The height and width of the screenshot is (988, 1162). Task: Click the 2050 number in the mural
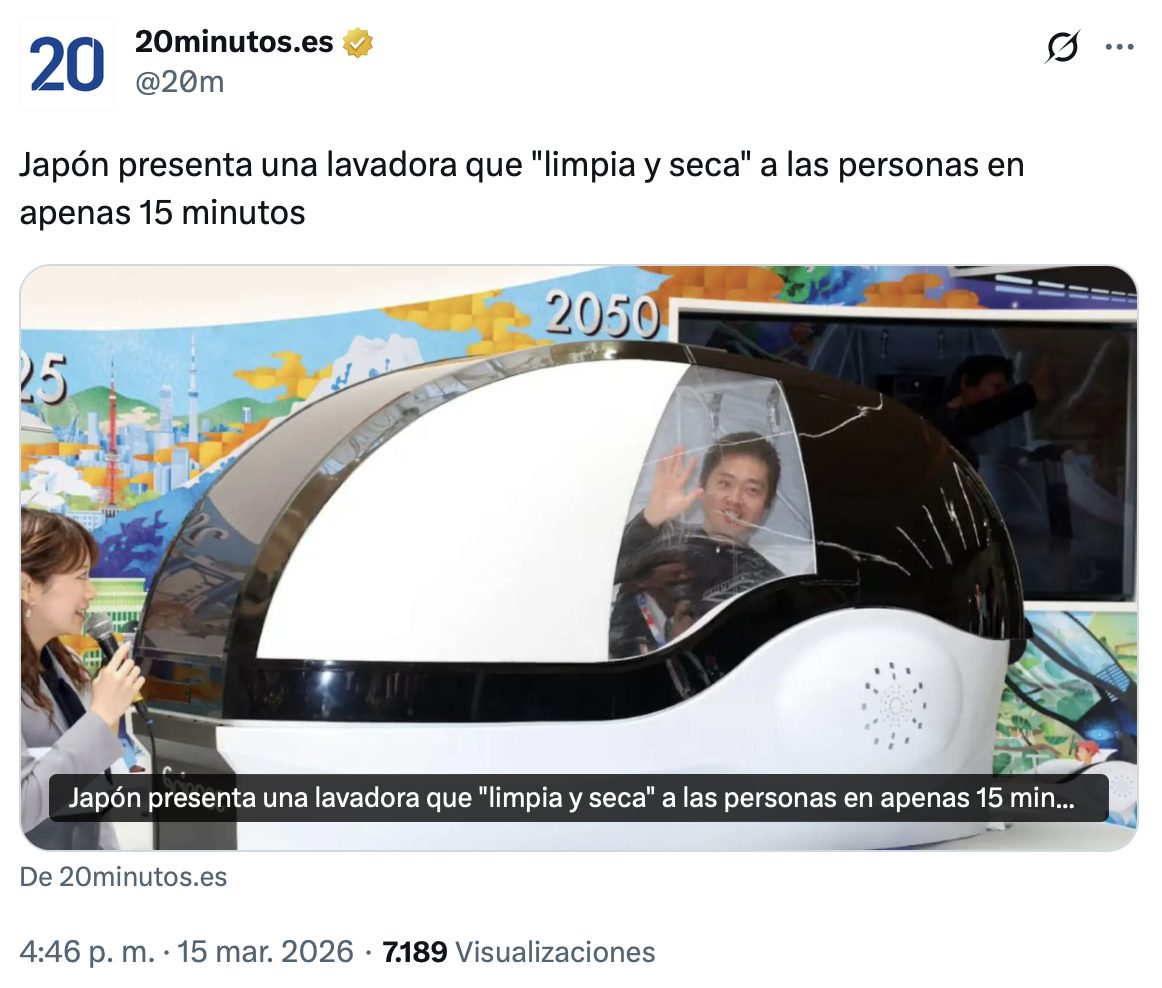click(603, 314)
